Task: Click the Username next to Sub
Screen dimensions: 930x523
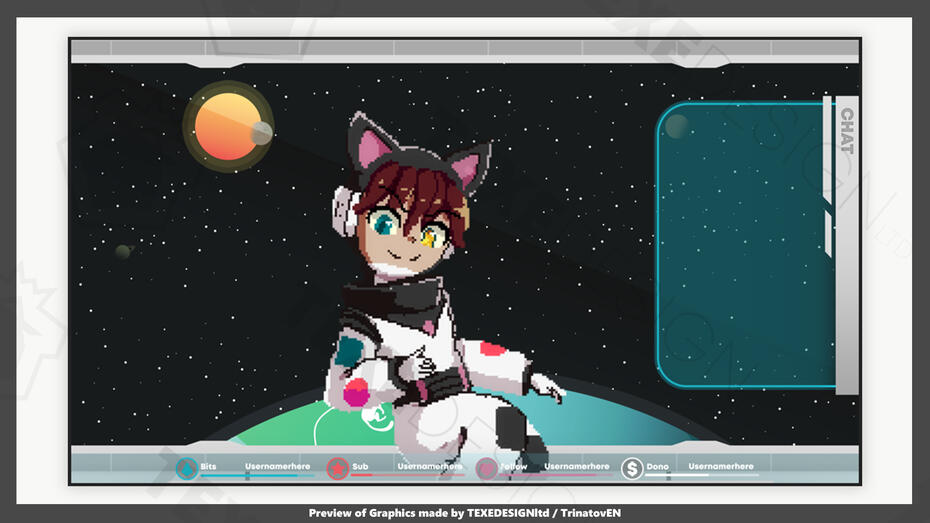Action: pyautogui.click(x=429, y=466)
